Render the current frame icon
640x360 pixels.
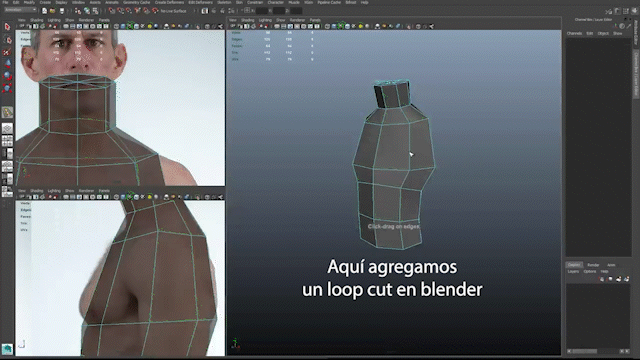214,11
